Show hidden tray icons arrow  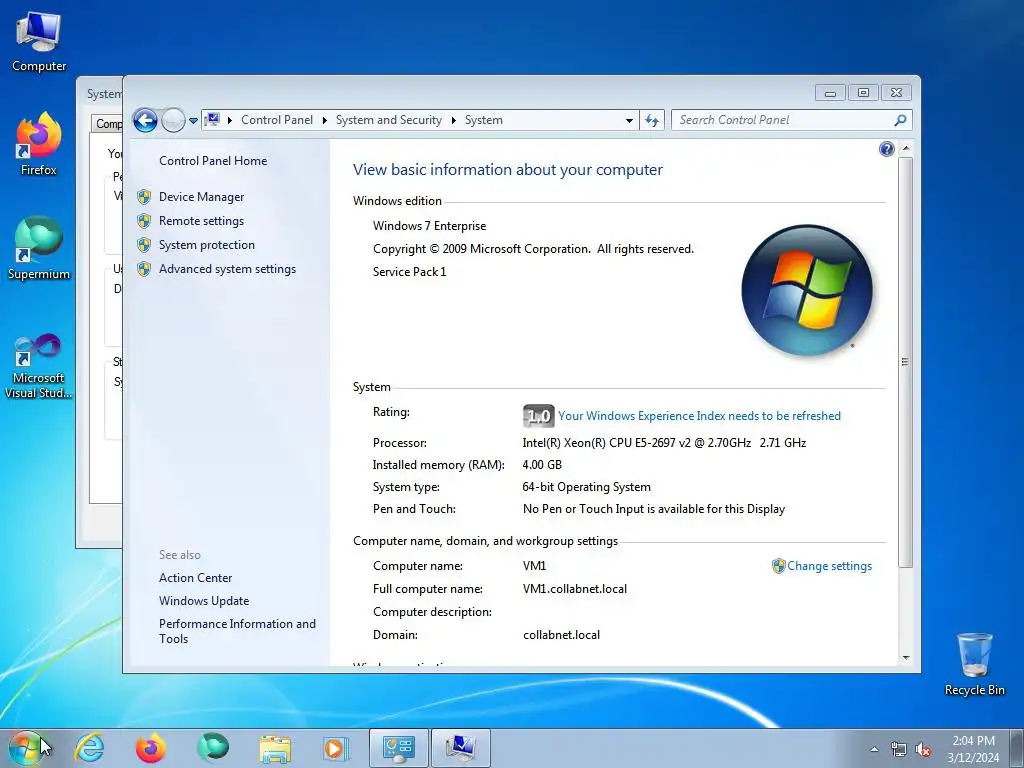pos(874,749)
